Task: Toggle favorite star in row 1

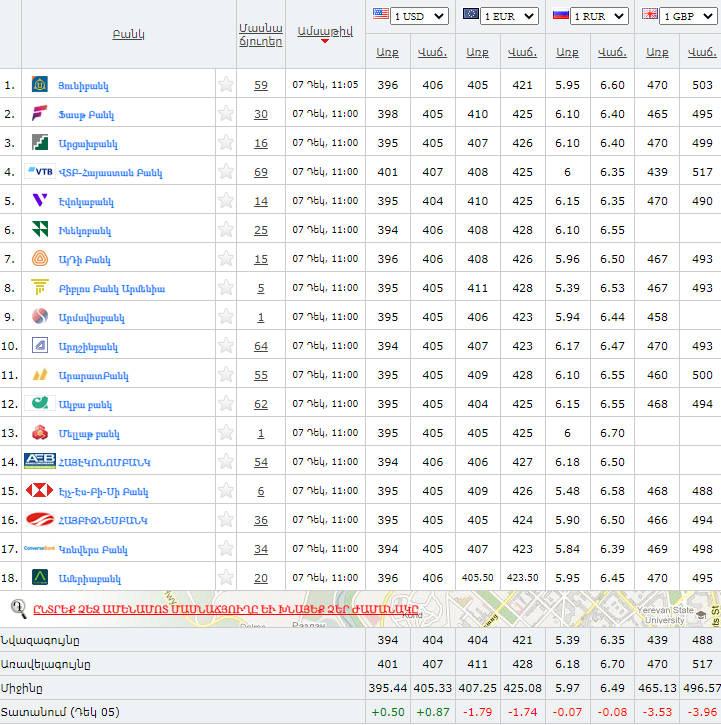Action: pyautogui.click(x=226, y=85)
